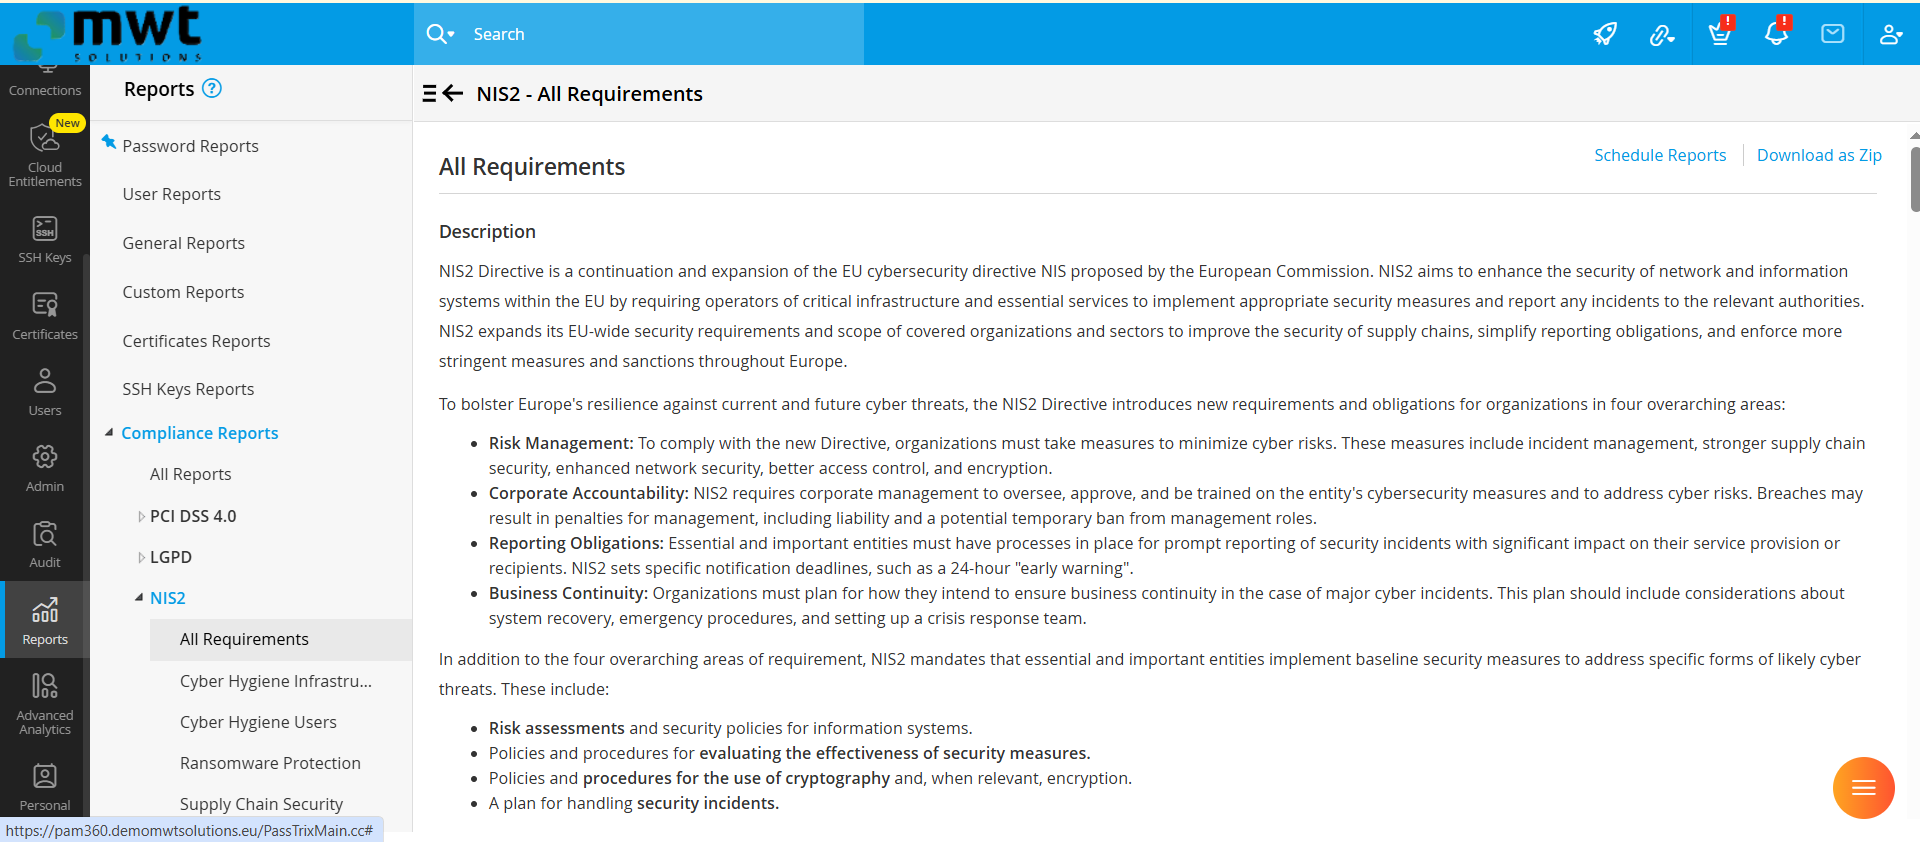Click the orange floating menu button

click(x=1863, y=788)
